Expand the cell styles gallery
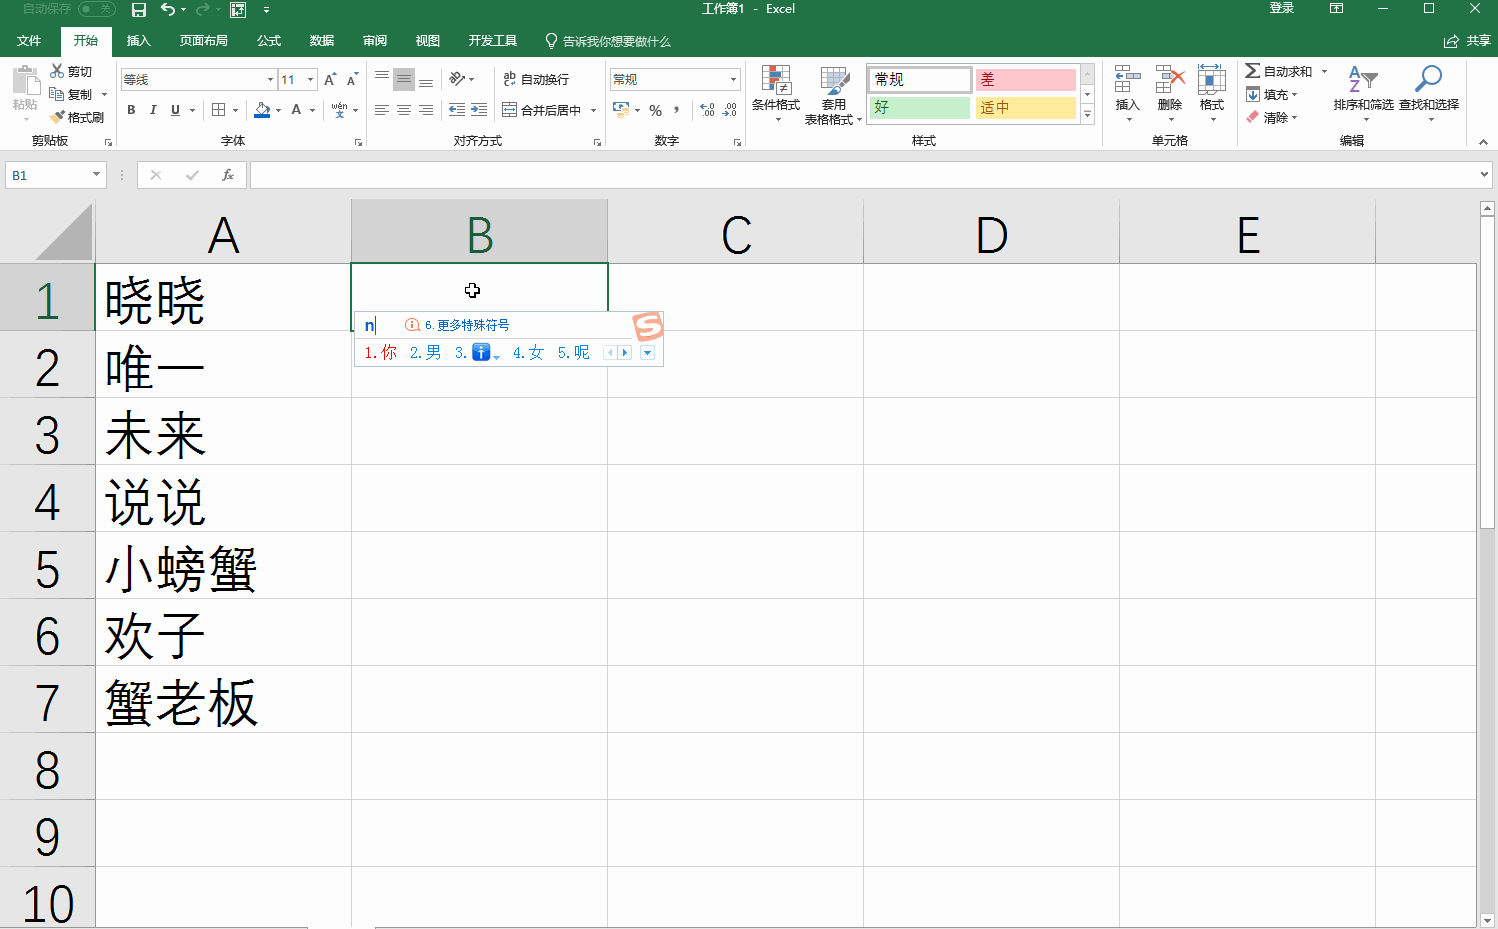 (1088, 115)
